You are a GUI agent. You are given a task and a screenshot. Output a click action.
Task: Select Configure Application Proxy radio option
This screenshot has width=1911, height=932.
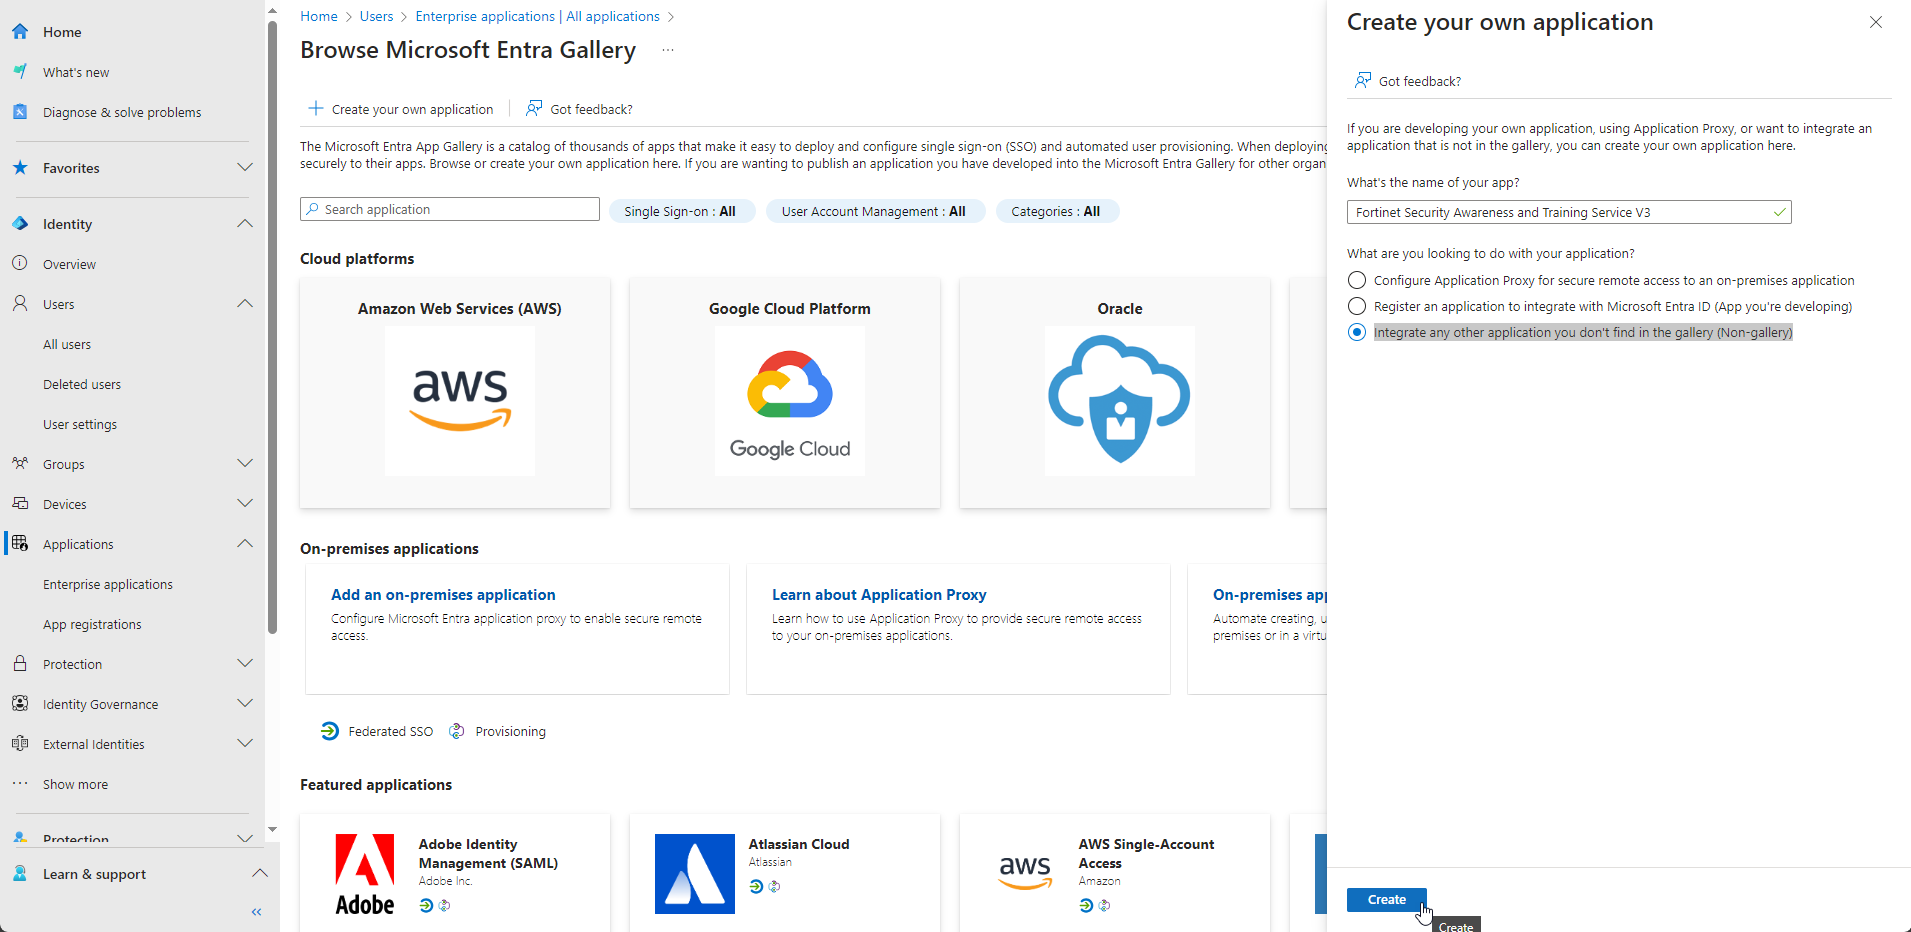pos(1357,280)
